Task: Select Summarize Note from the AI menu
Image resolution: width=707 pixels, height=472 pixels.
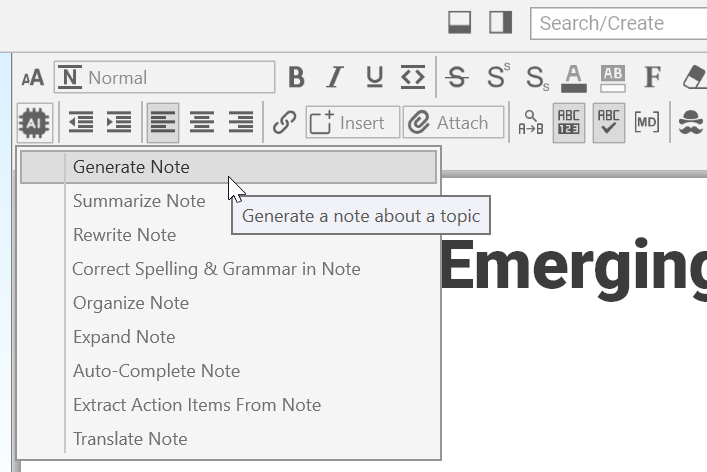Action: (139, 201)
